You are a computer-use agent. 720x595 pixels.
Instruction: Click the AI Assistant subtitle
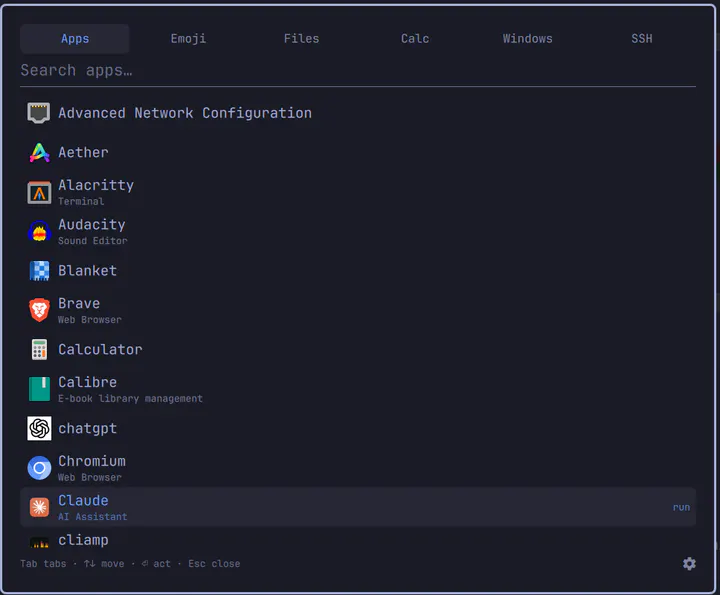pyautogui.click(x=93, y=517)
